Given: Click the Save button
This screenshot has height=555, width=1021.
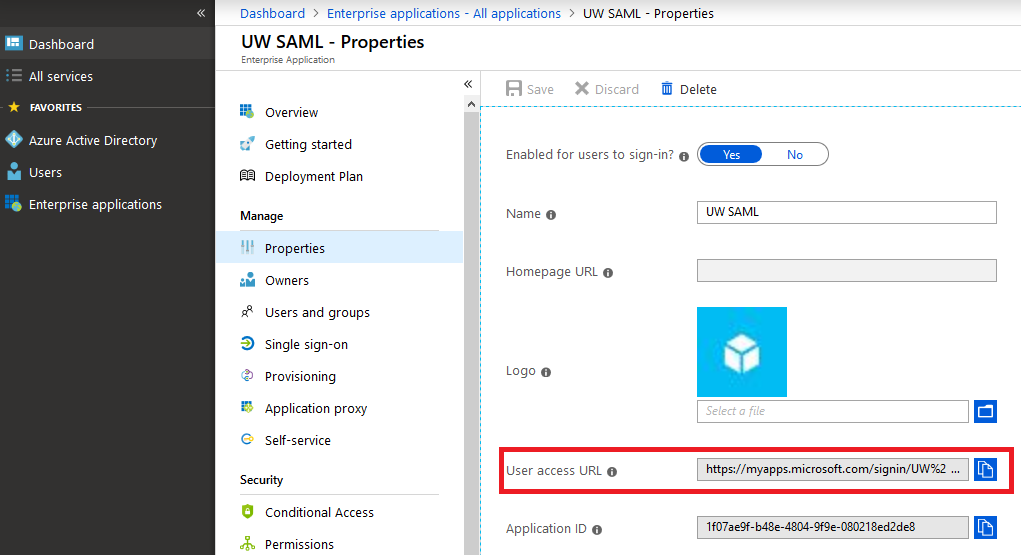Looking at the screenshot, I should click(529, 89).
